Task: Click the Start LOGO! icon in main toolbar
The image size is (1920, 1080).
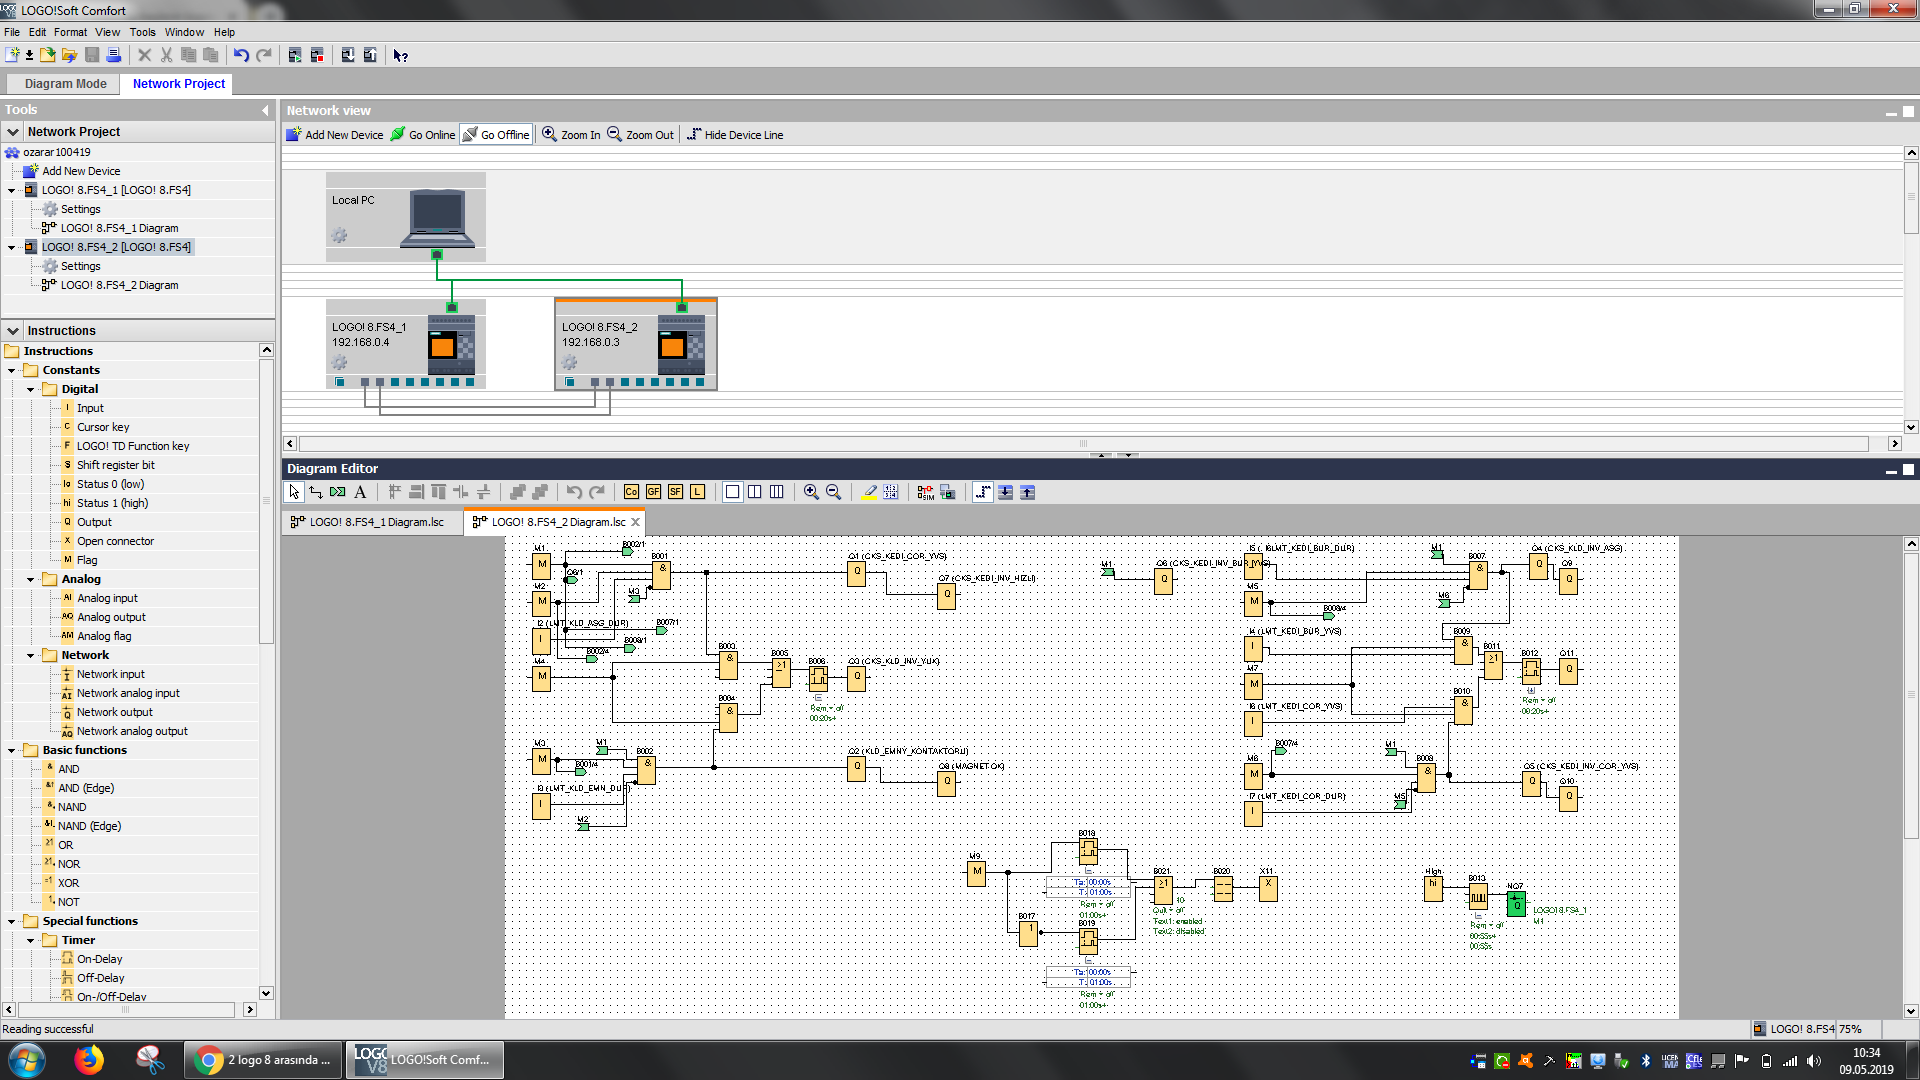Action: [295, 55]
